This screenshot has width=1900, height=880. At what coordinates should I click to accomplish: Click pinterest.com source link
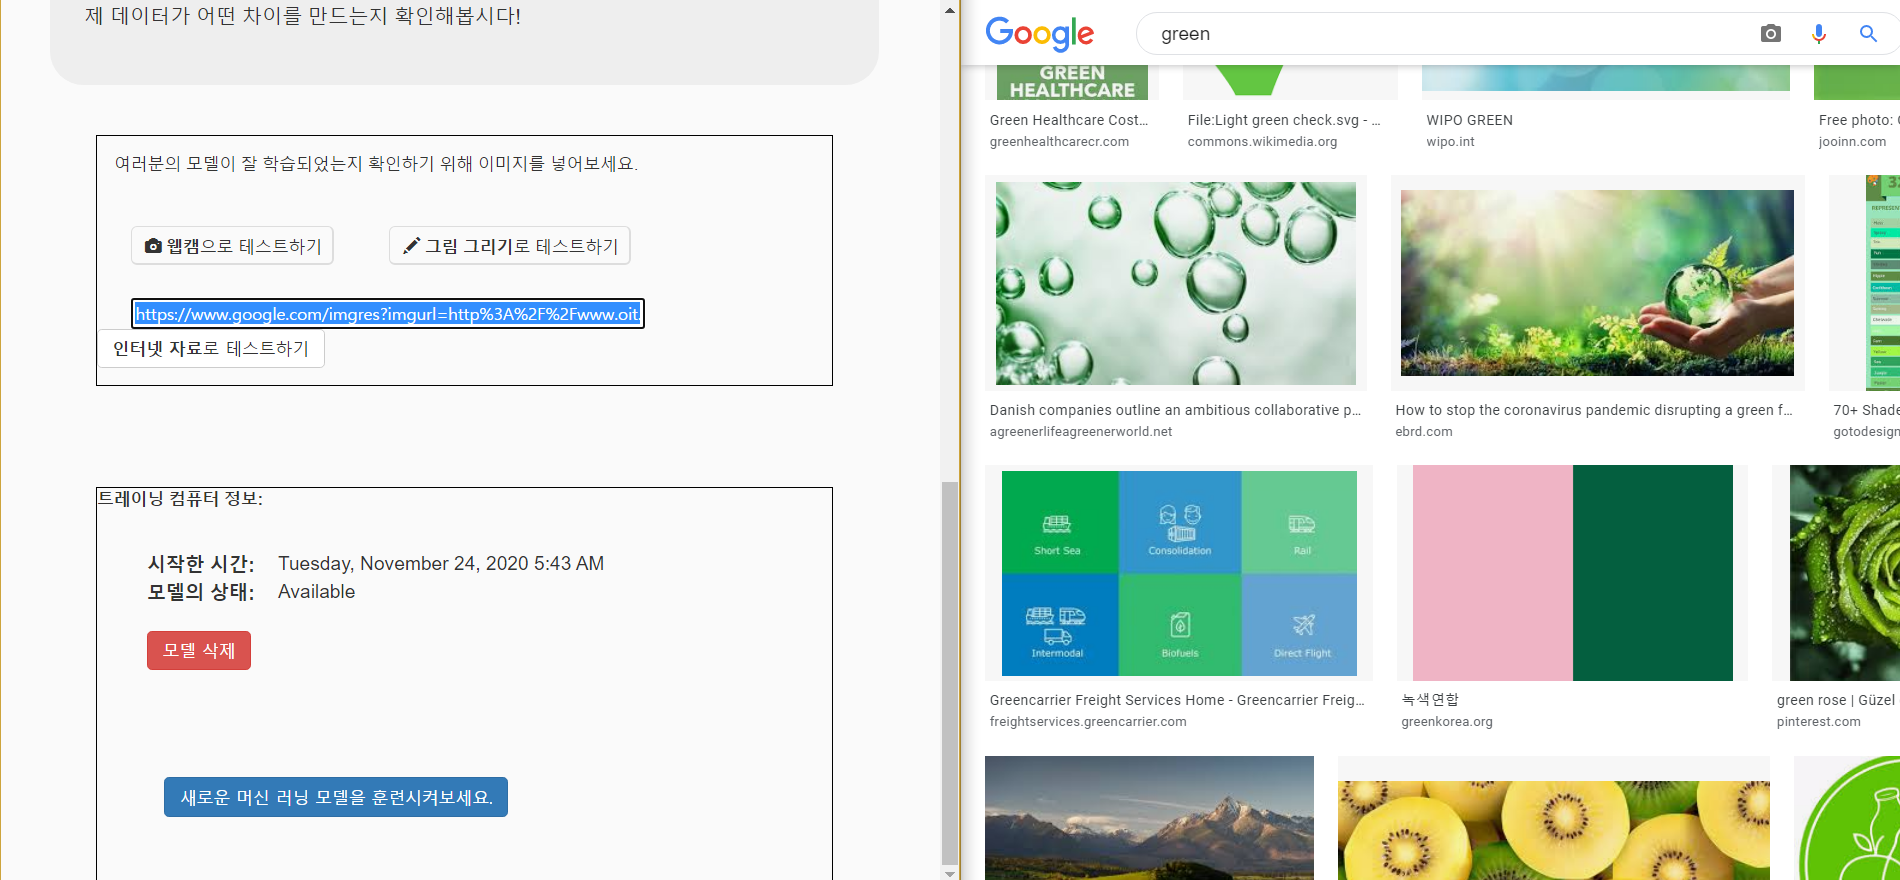1818,722
